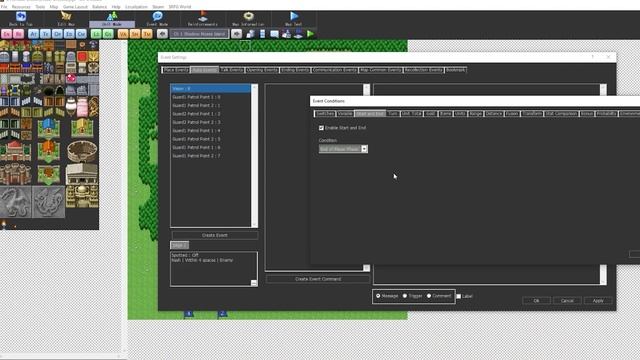Select the dragon stone relief tile
This screenshot has height=360, width=640.
click(x=16, y=202)
